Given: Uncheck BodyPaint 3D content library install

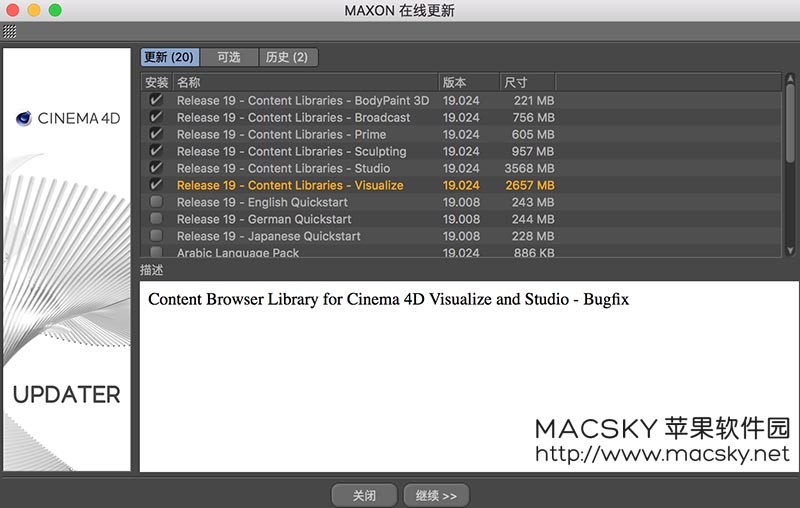Looking at the screenshot, I should click(156, 100).
